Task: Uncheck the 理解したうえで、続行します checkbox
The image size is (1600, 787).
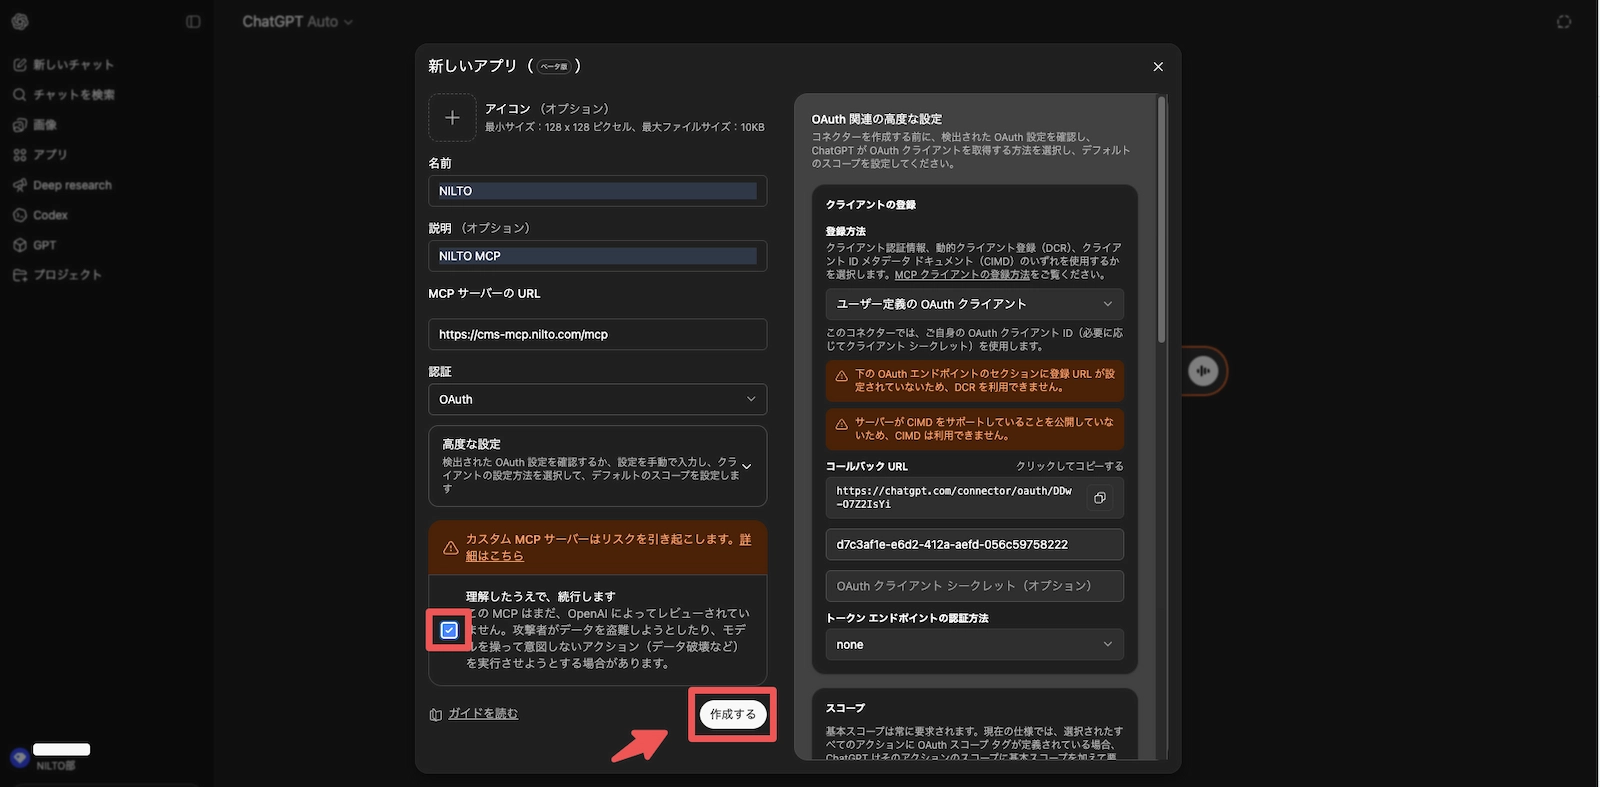Action: click(449, 630)
